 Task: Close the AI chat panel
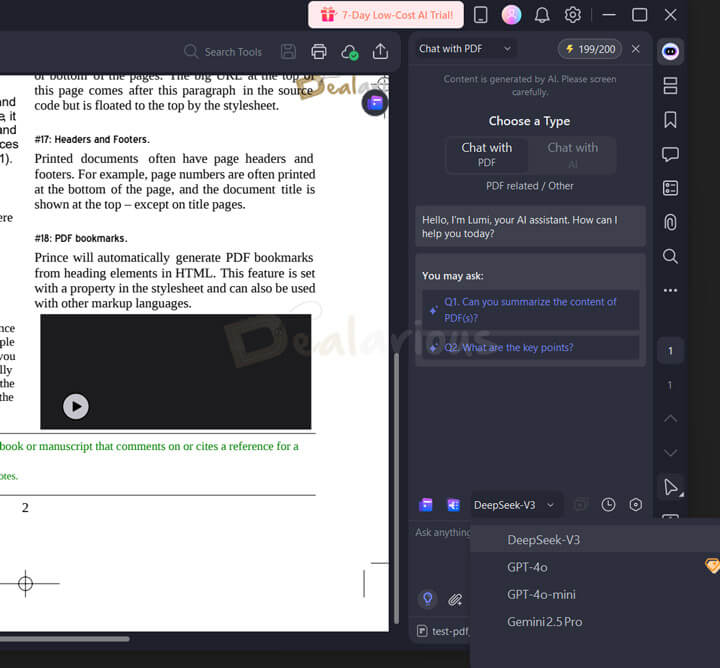pyautogui.click(x=636, y=49)
